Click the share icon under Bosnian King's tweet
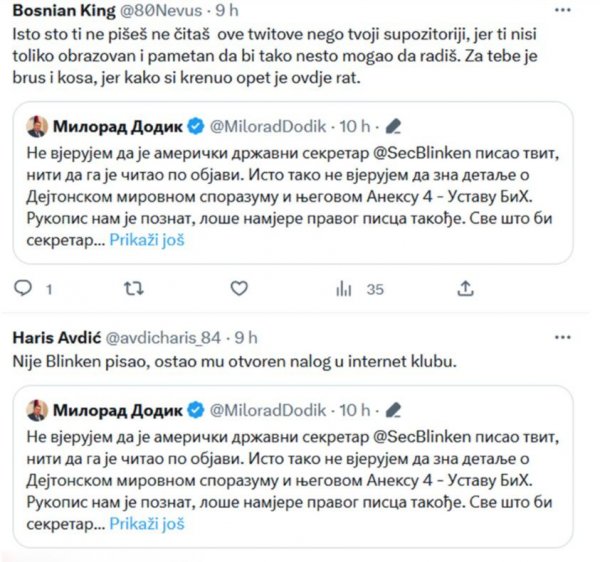This screenshot has width=600, height=562. pos(465,289)
